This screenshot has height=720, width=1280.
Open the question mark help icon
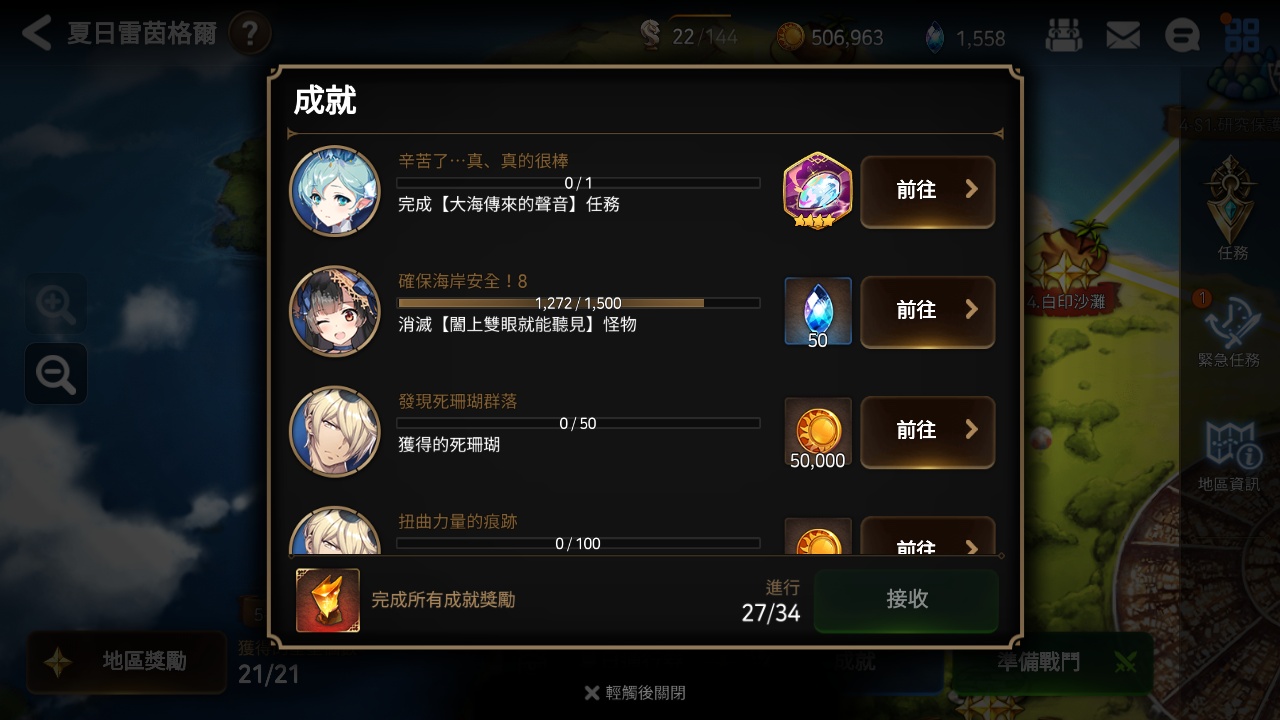pyautogui.click(x=250, y=34)
